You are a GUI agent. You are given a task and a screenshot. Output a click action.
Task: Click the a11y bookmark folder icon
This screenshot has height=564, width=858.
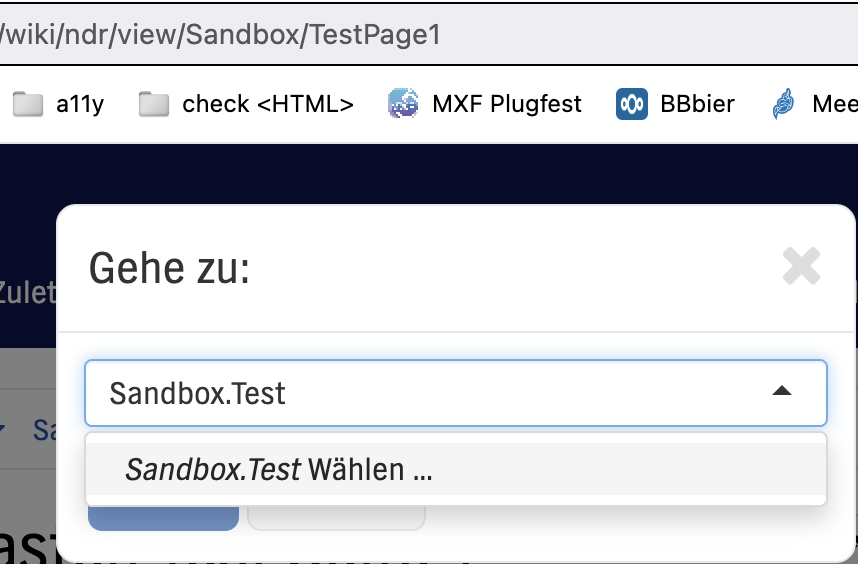tap(28, 104)
